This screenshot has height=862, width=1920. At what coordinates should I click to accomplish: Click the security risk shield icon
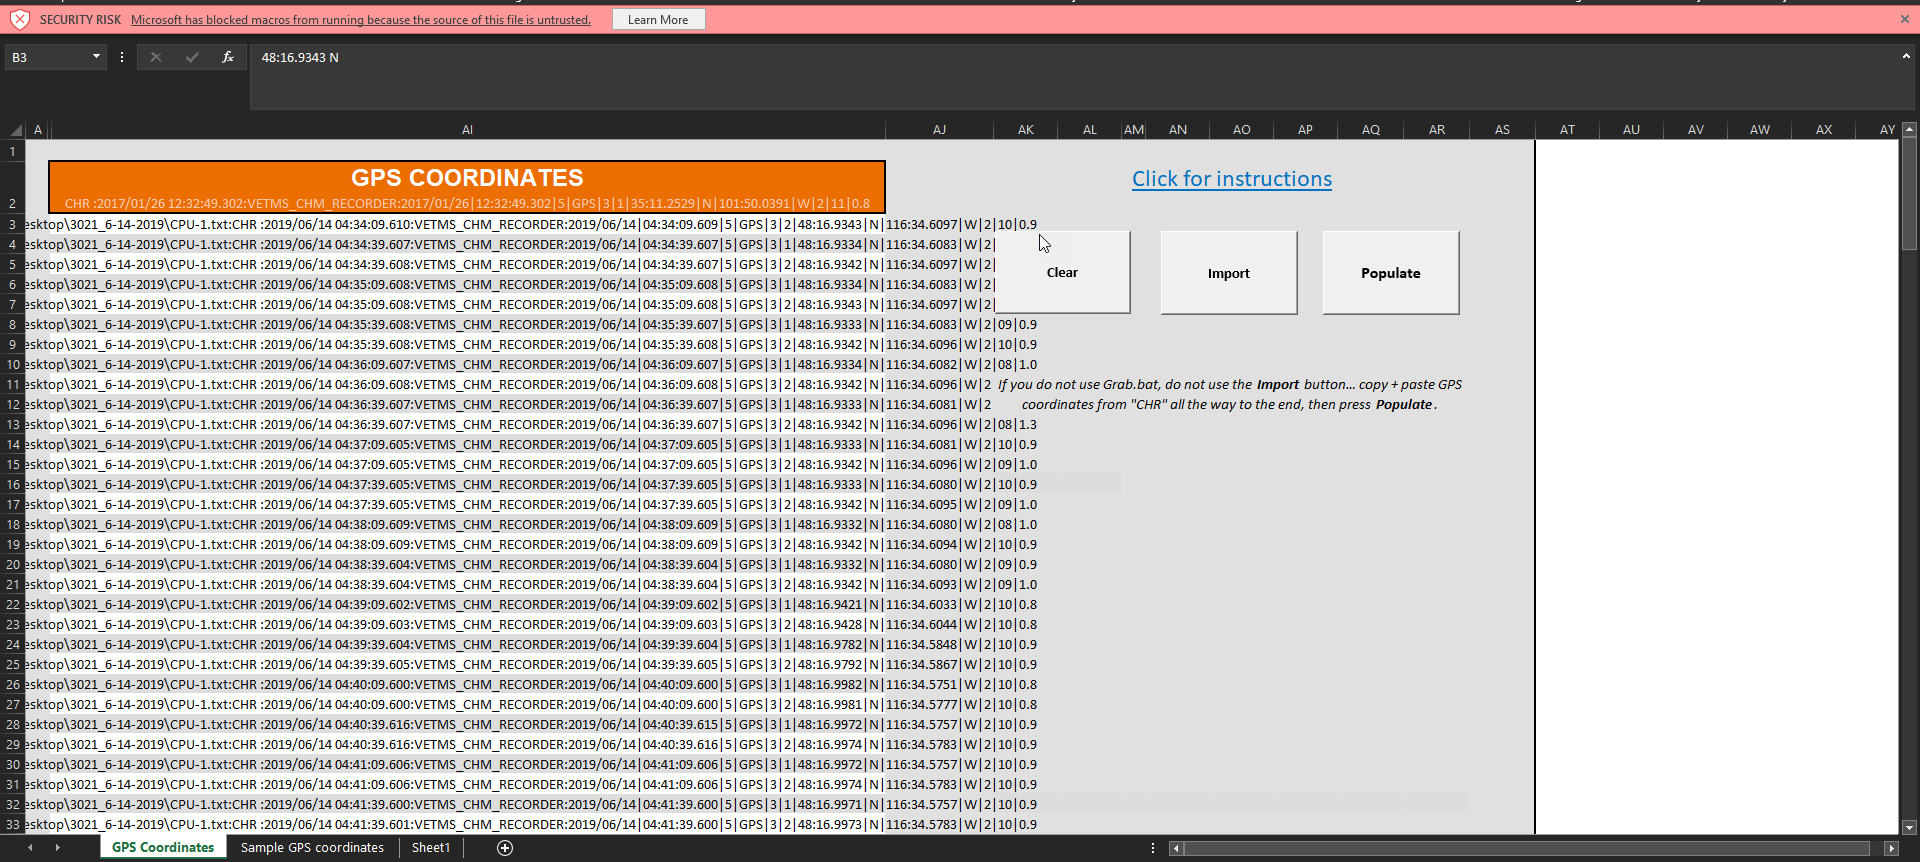[19, 19]
